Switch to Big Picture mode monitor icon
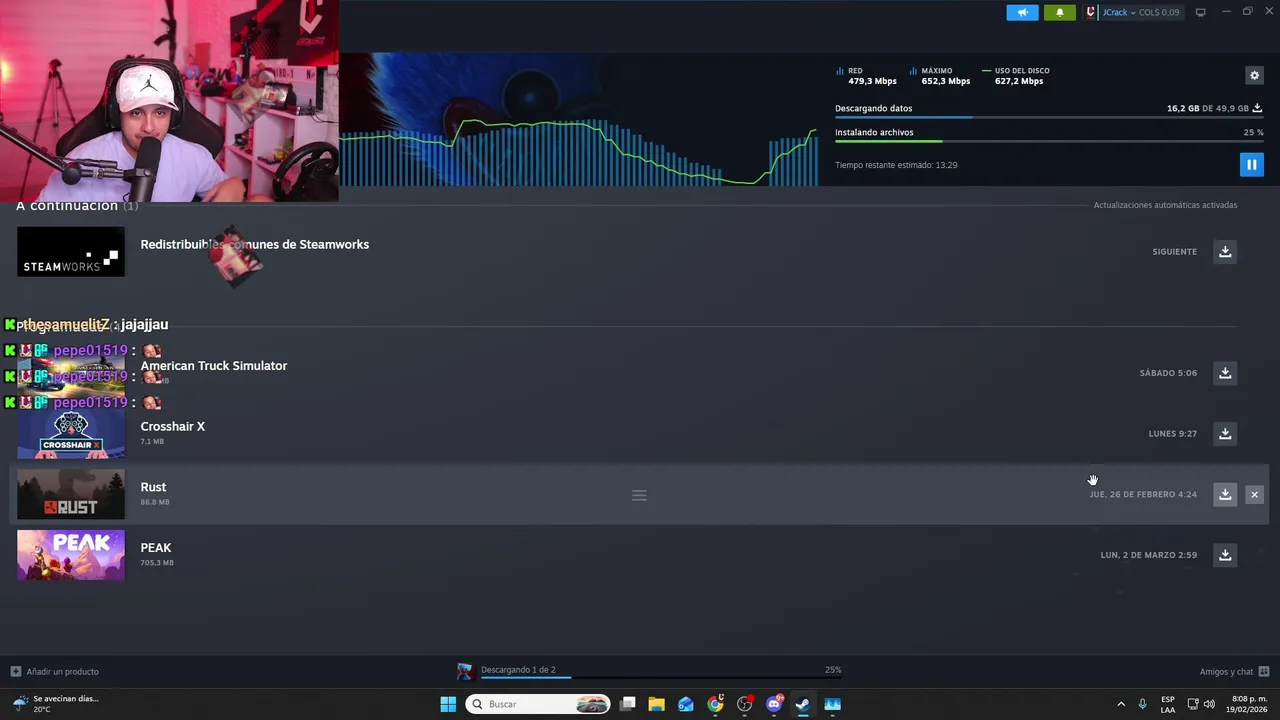This screenshot has height=720, width=1280. pos(1201,12)
